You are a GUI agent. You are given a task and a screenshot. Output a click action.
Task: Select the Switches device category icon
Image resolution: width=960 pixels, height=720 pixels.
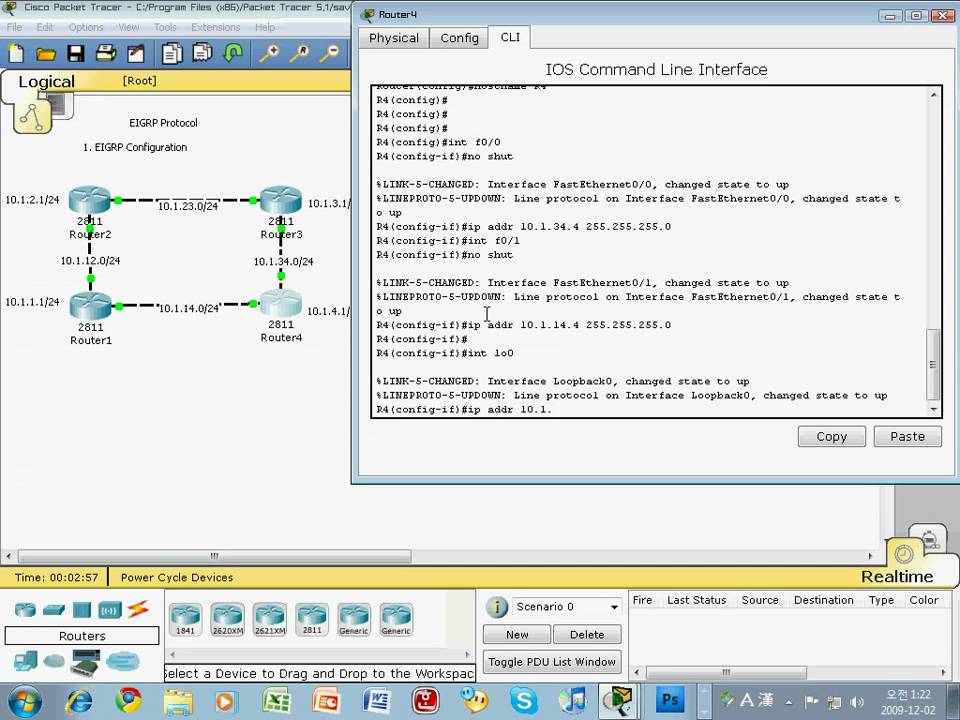coord(54,610)
